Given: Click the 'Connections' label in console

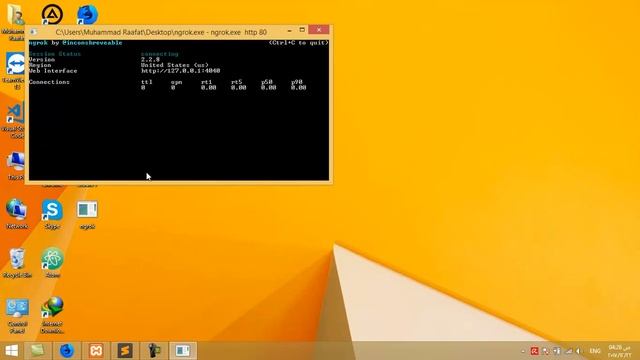Looking at the screenshot, I should pos(49,82).
